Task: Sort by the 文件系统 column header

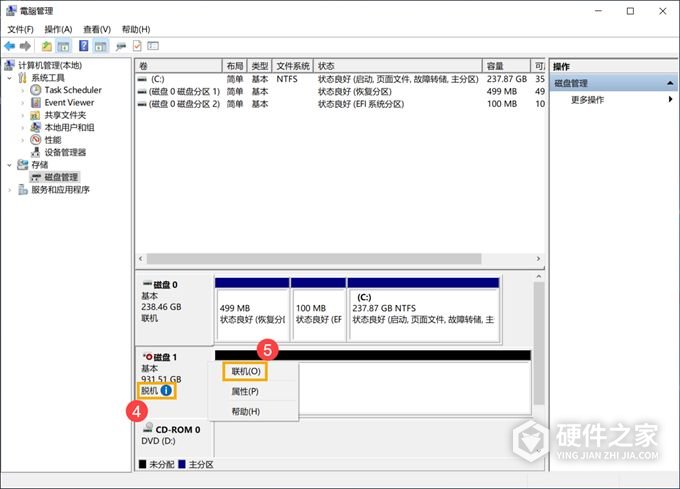Action: tap(293, 66)
